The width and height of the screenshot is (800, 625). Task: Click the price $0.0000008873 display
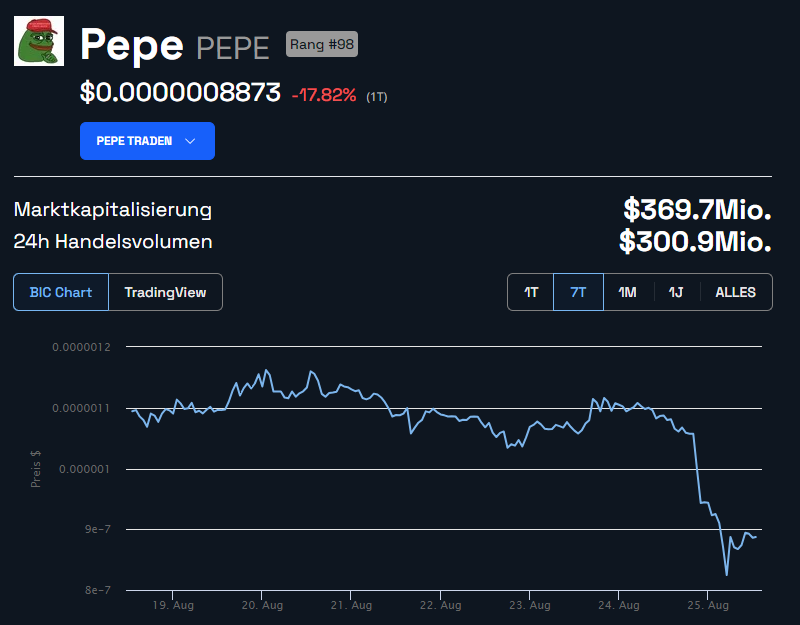click(x=182, y=92)
